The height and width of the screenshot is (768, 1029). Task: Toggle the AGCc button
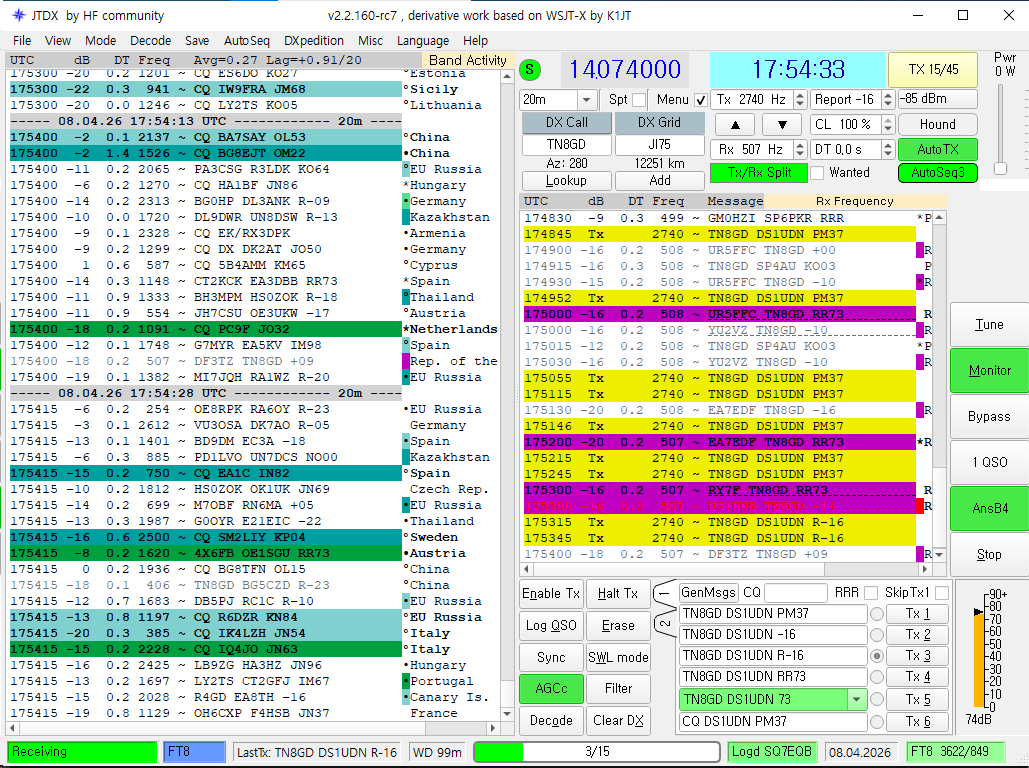[551, 689]
